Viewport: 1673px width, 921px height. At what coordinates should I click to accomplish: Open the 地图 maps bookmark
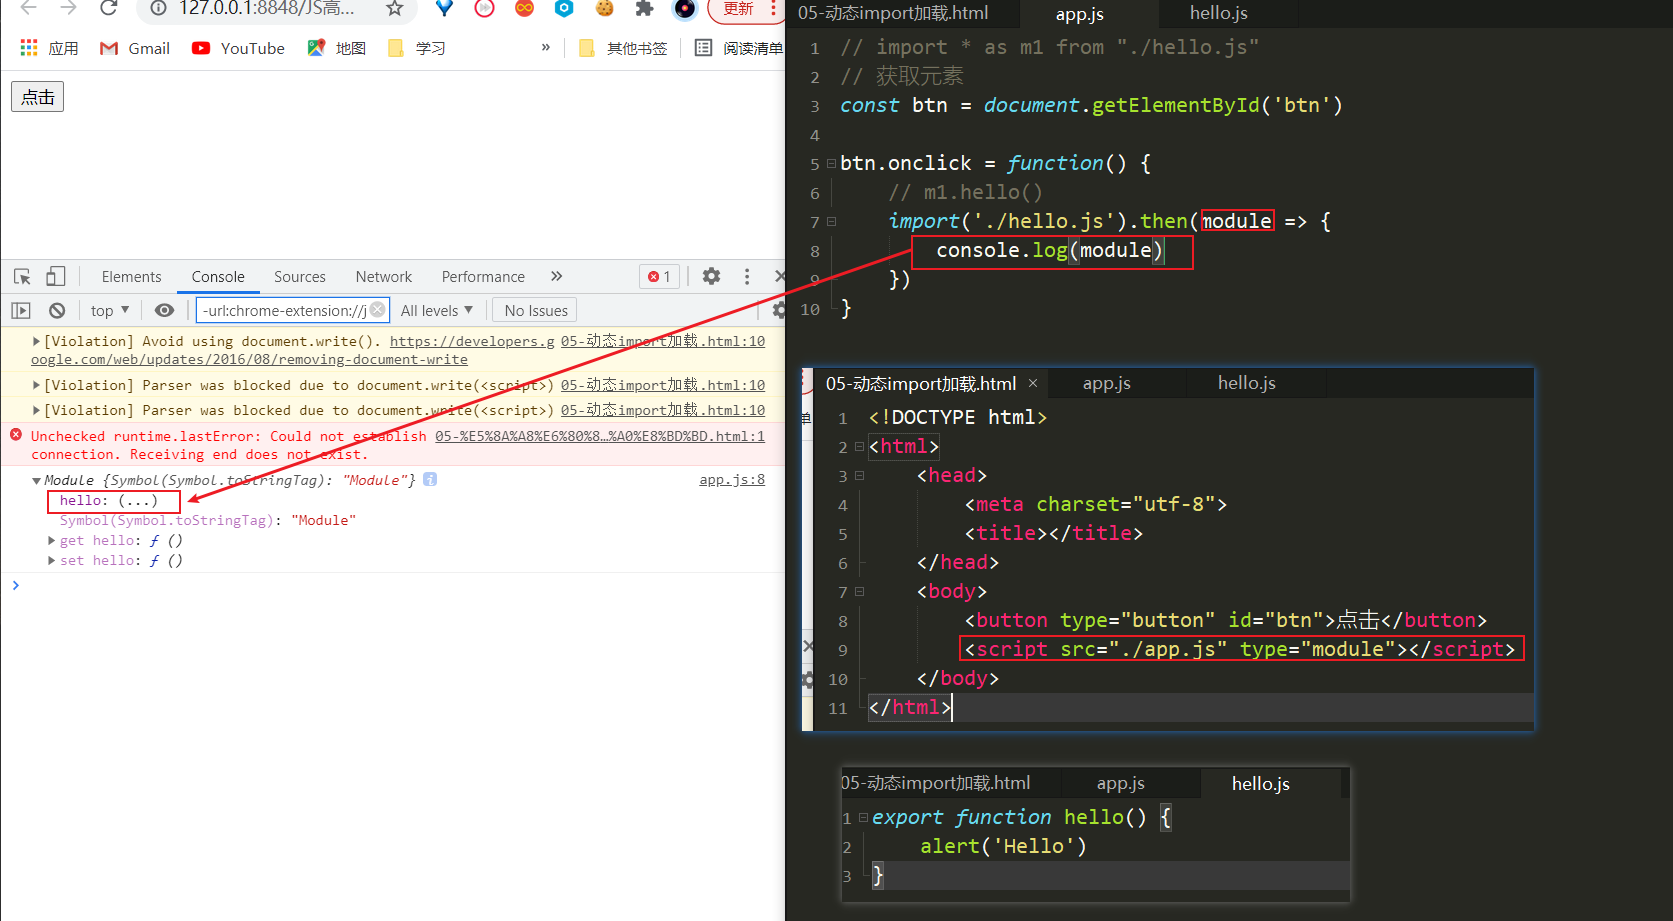(x=337, y=48)
